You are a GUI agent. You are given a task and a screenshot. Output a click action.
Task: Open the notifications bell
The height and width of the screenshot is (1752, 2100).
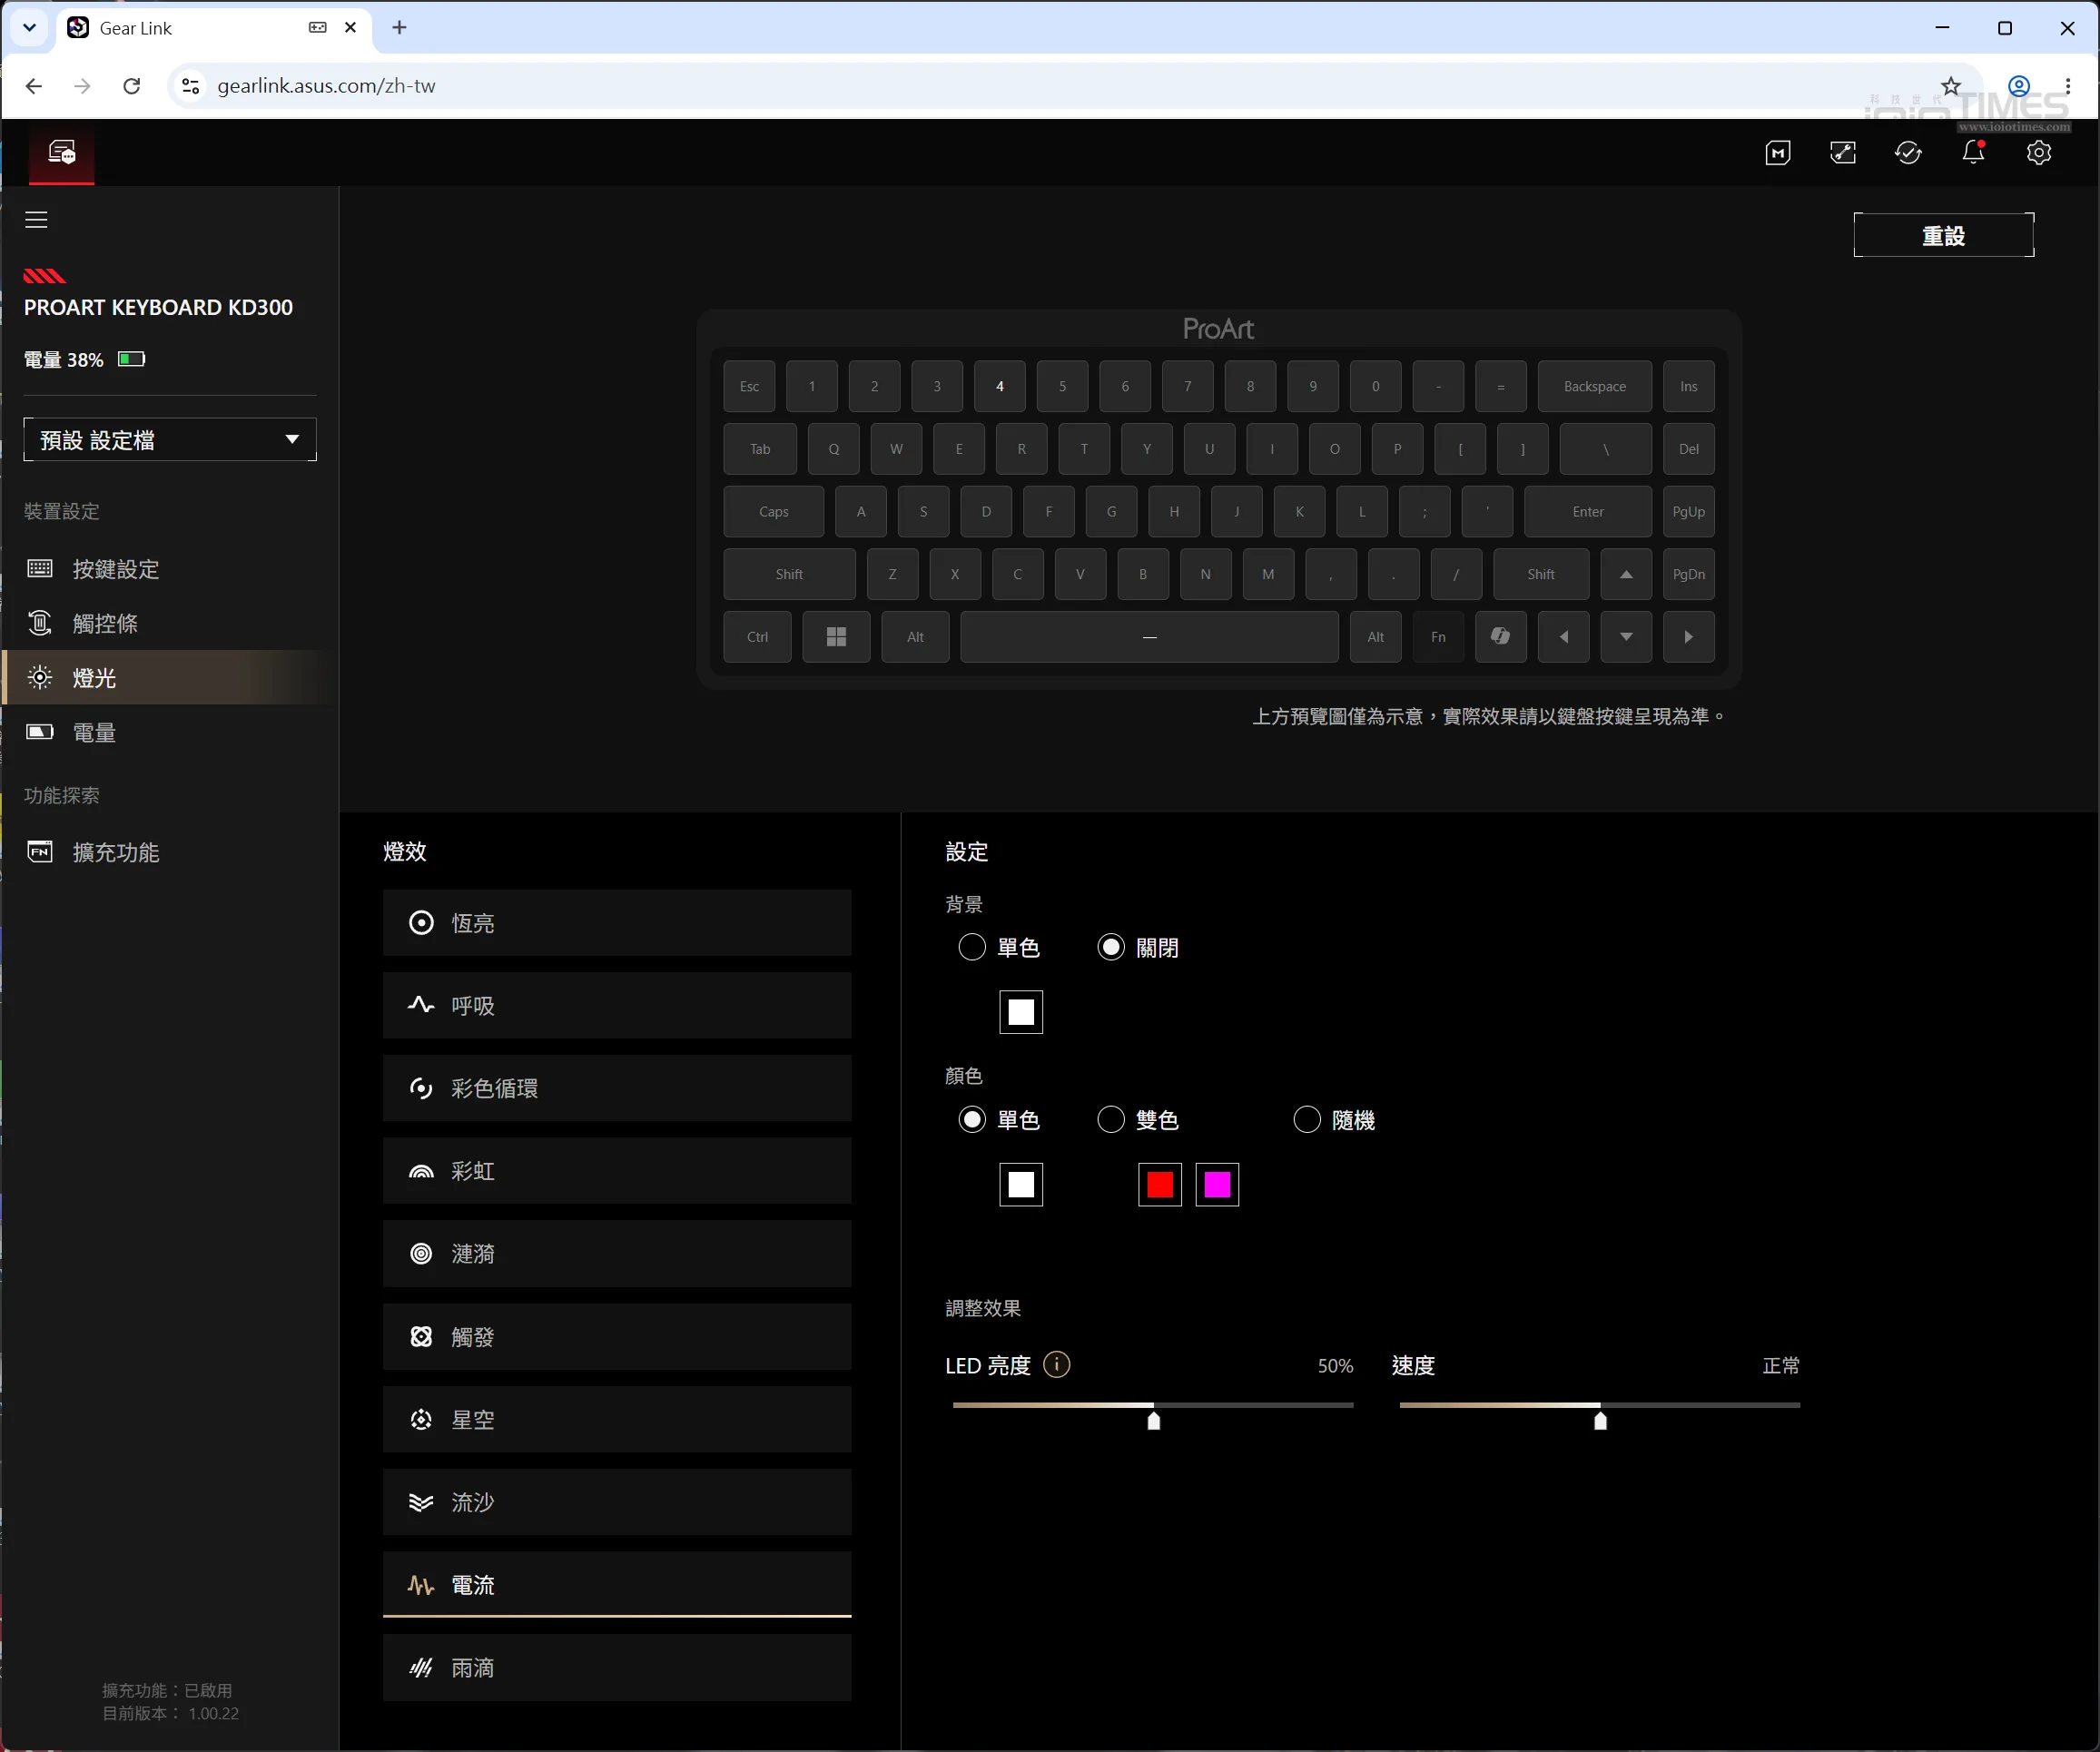(x=1973, y=152)
